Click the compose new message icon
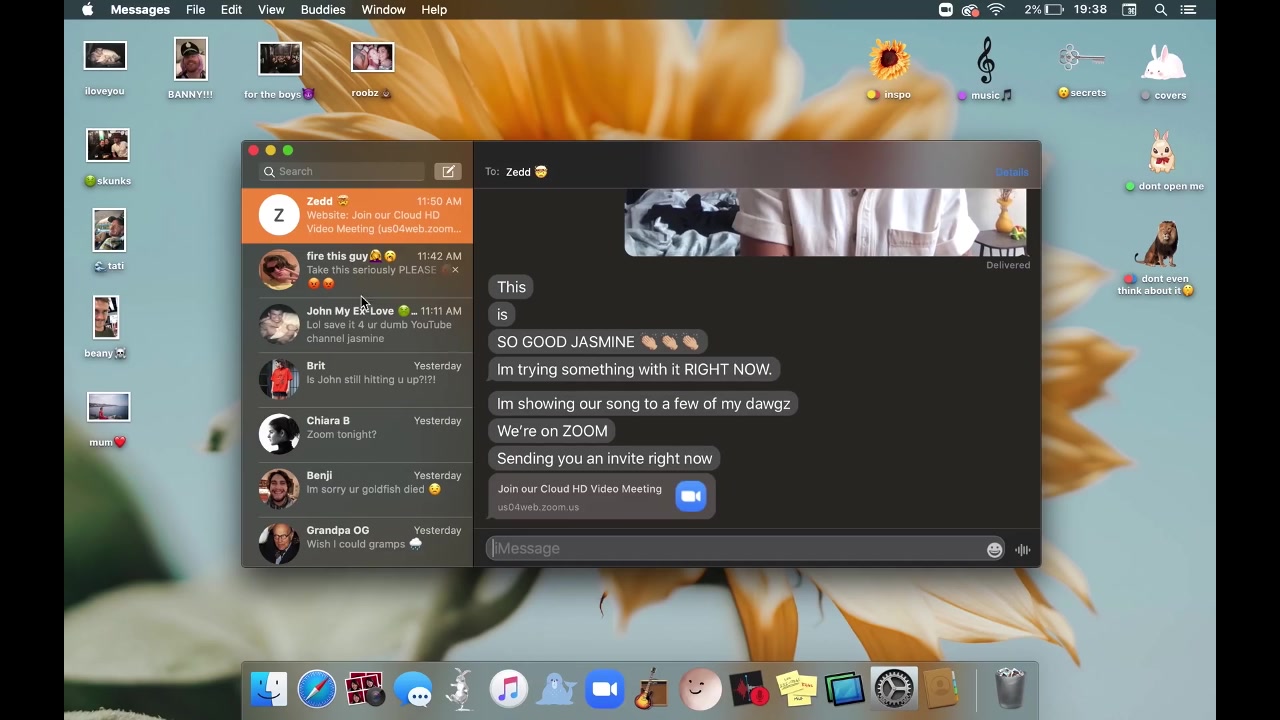 click(x=448, y=172)
